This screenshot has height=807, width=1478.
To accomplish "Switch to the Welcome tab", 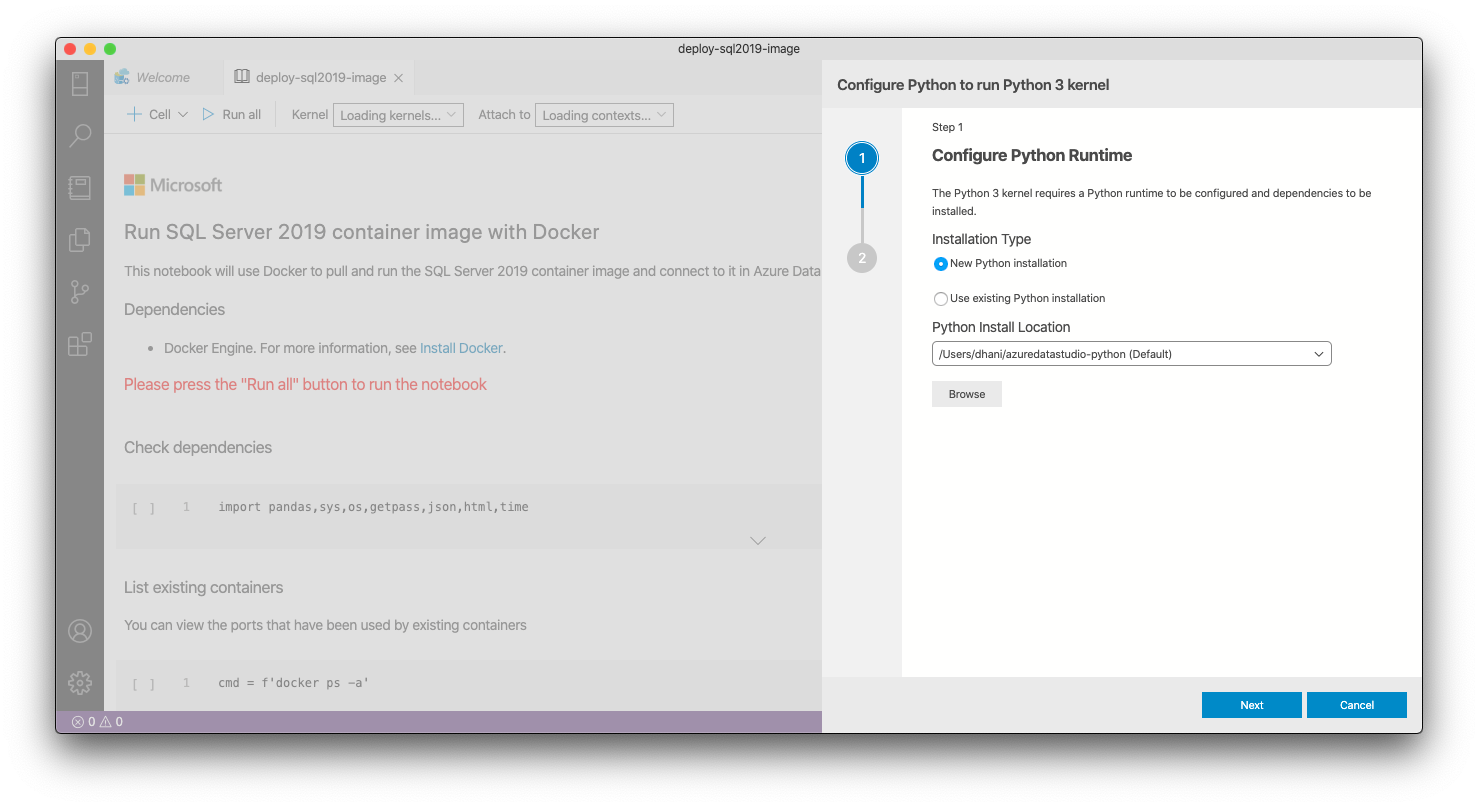I will 162,77.
